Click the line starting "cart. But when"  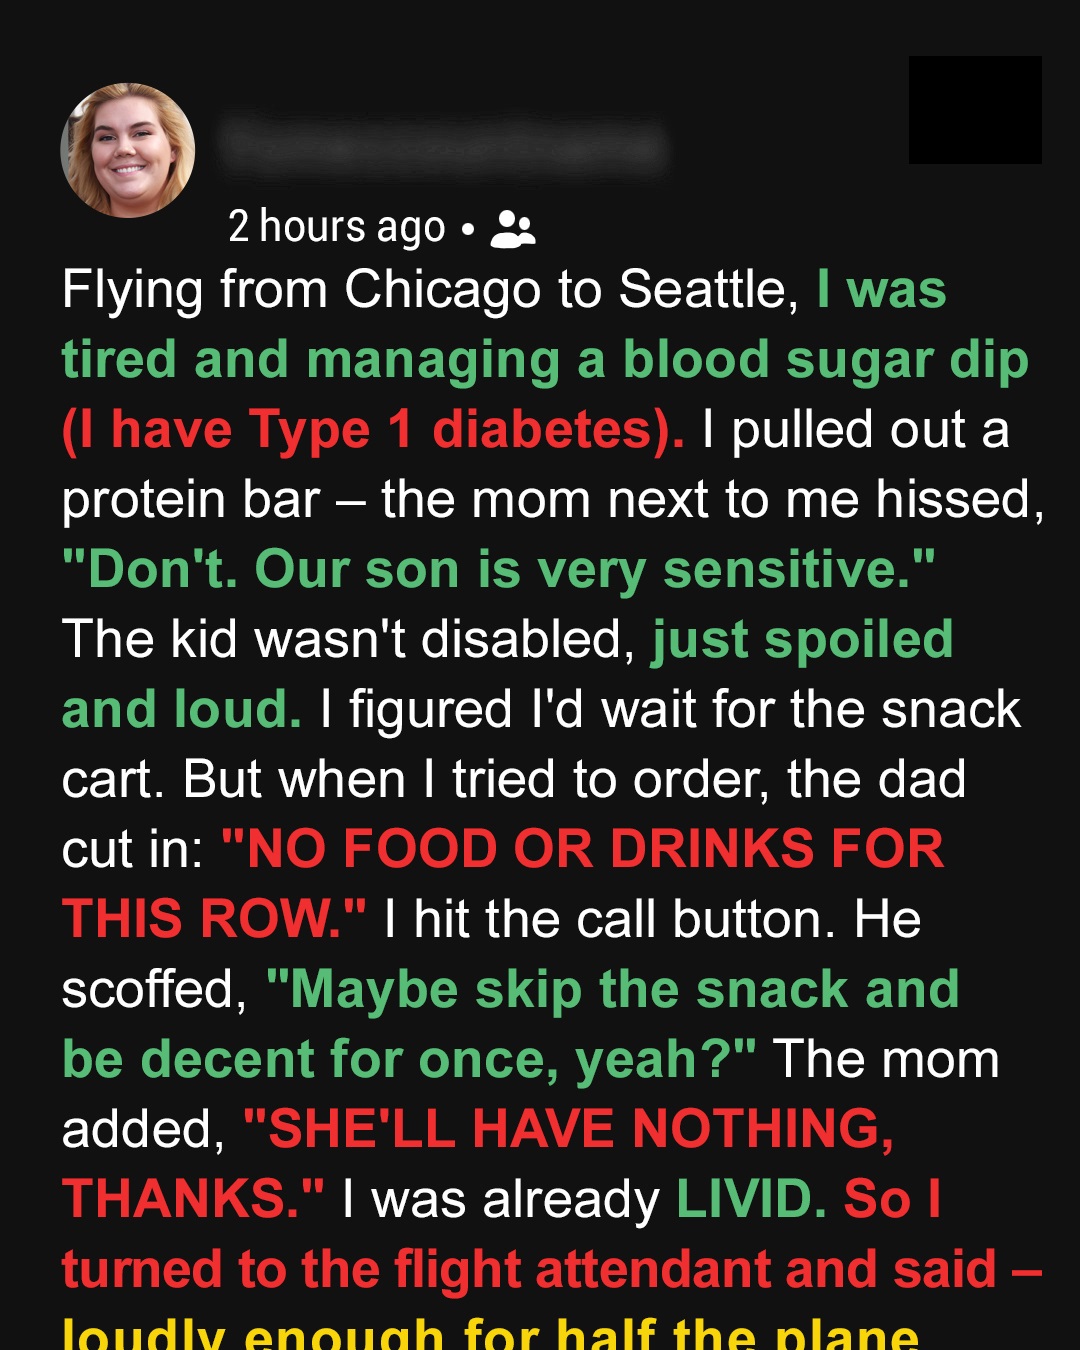pyautogui.click(x=513, y=780)
